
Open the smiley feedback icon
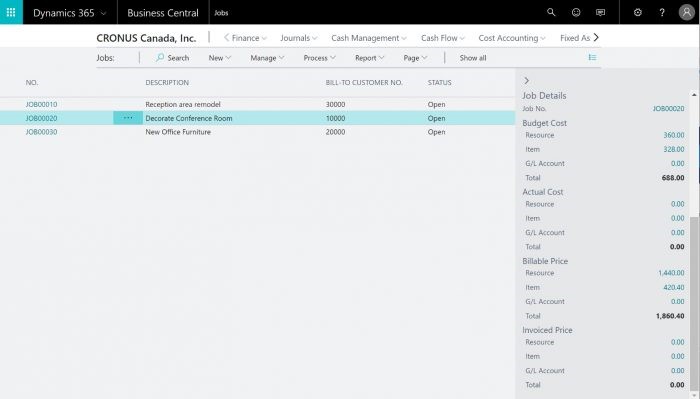[576, 12]
